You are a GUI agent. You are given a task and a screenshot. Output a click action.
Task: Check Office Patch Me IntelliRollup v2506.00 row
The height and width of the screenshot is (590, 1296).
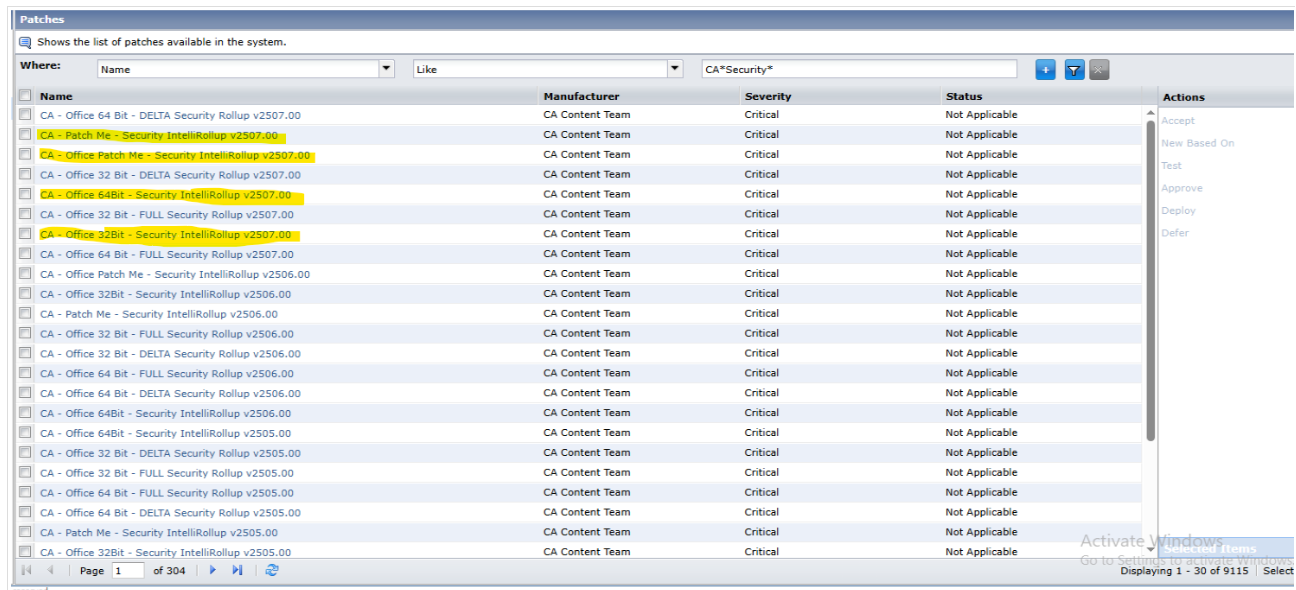pyautogui.click(x=25, y=274)
